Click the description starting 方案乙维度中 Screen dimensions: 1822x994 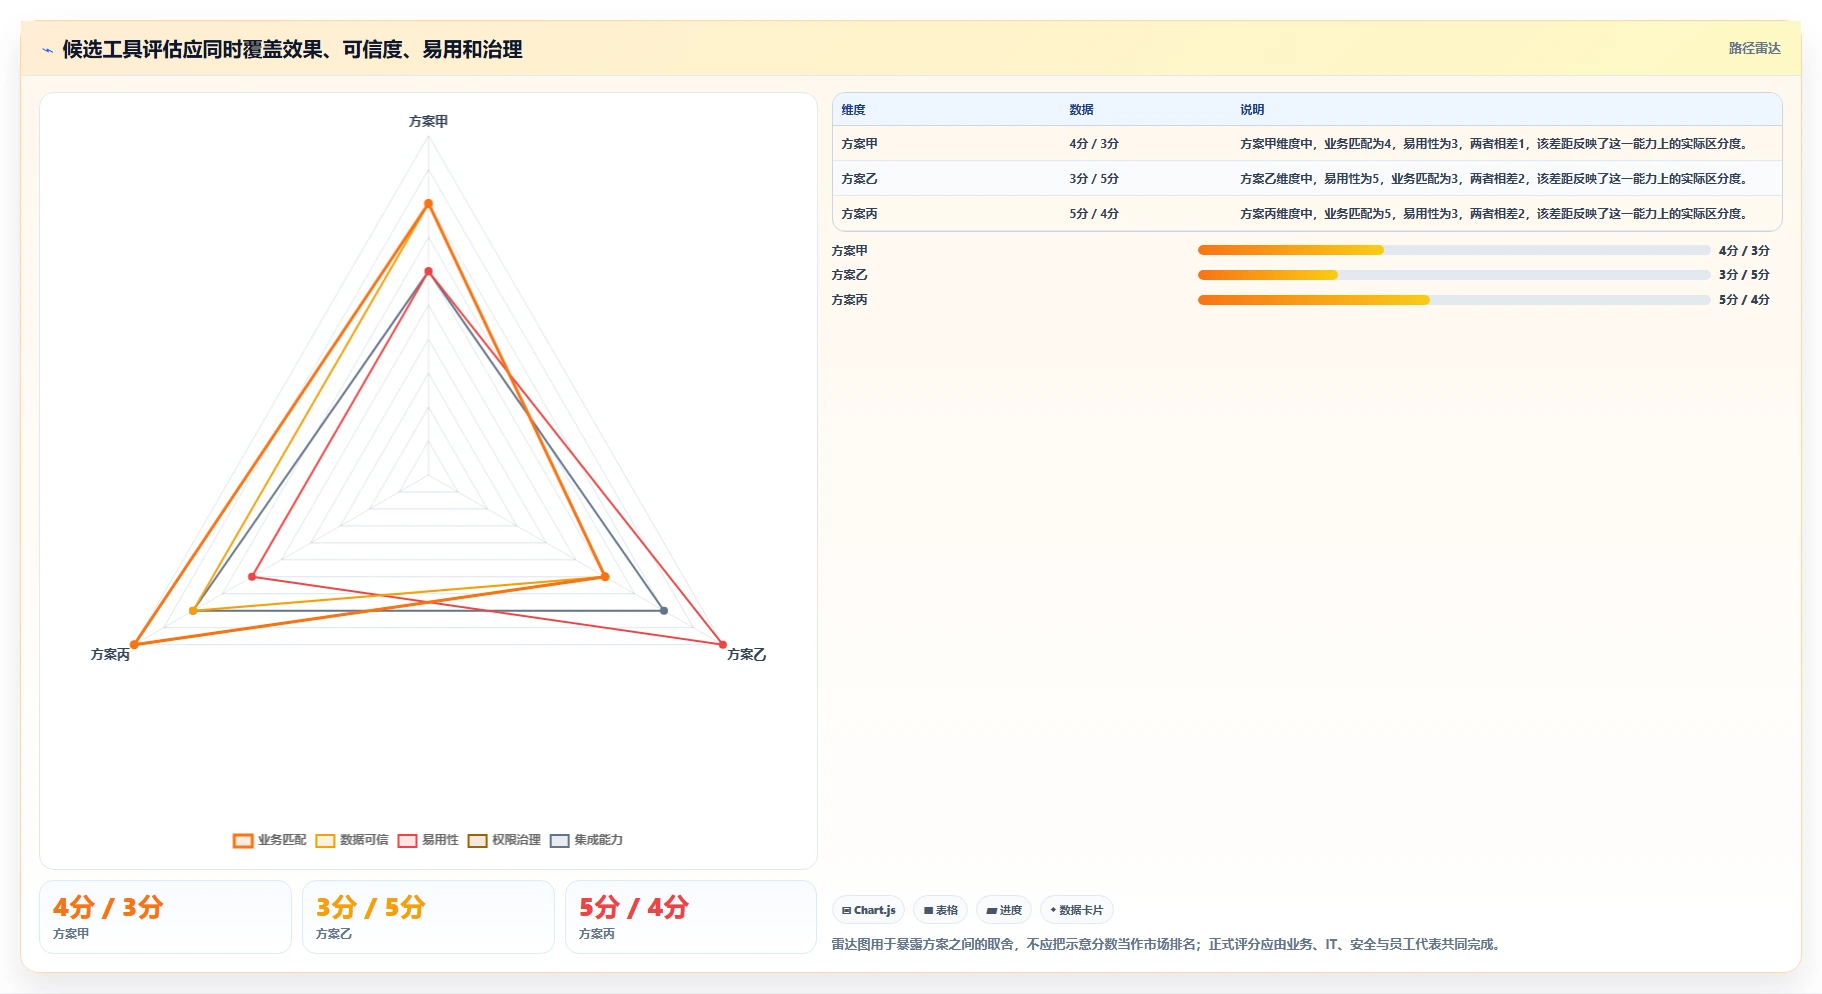point(1494,179)
